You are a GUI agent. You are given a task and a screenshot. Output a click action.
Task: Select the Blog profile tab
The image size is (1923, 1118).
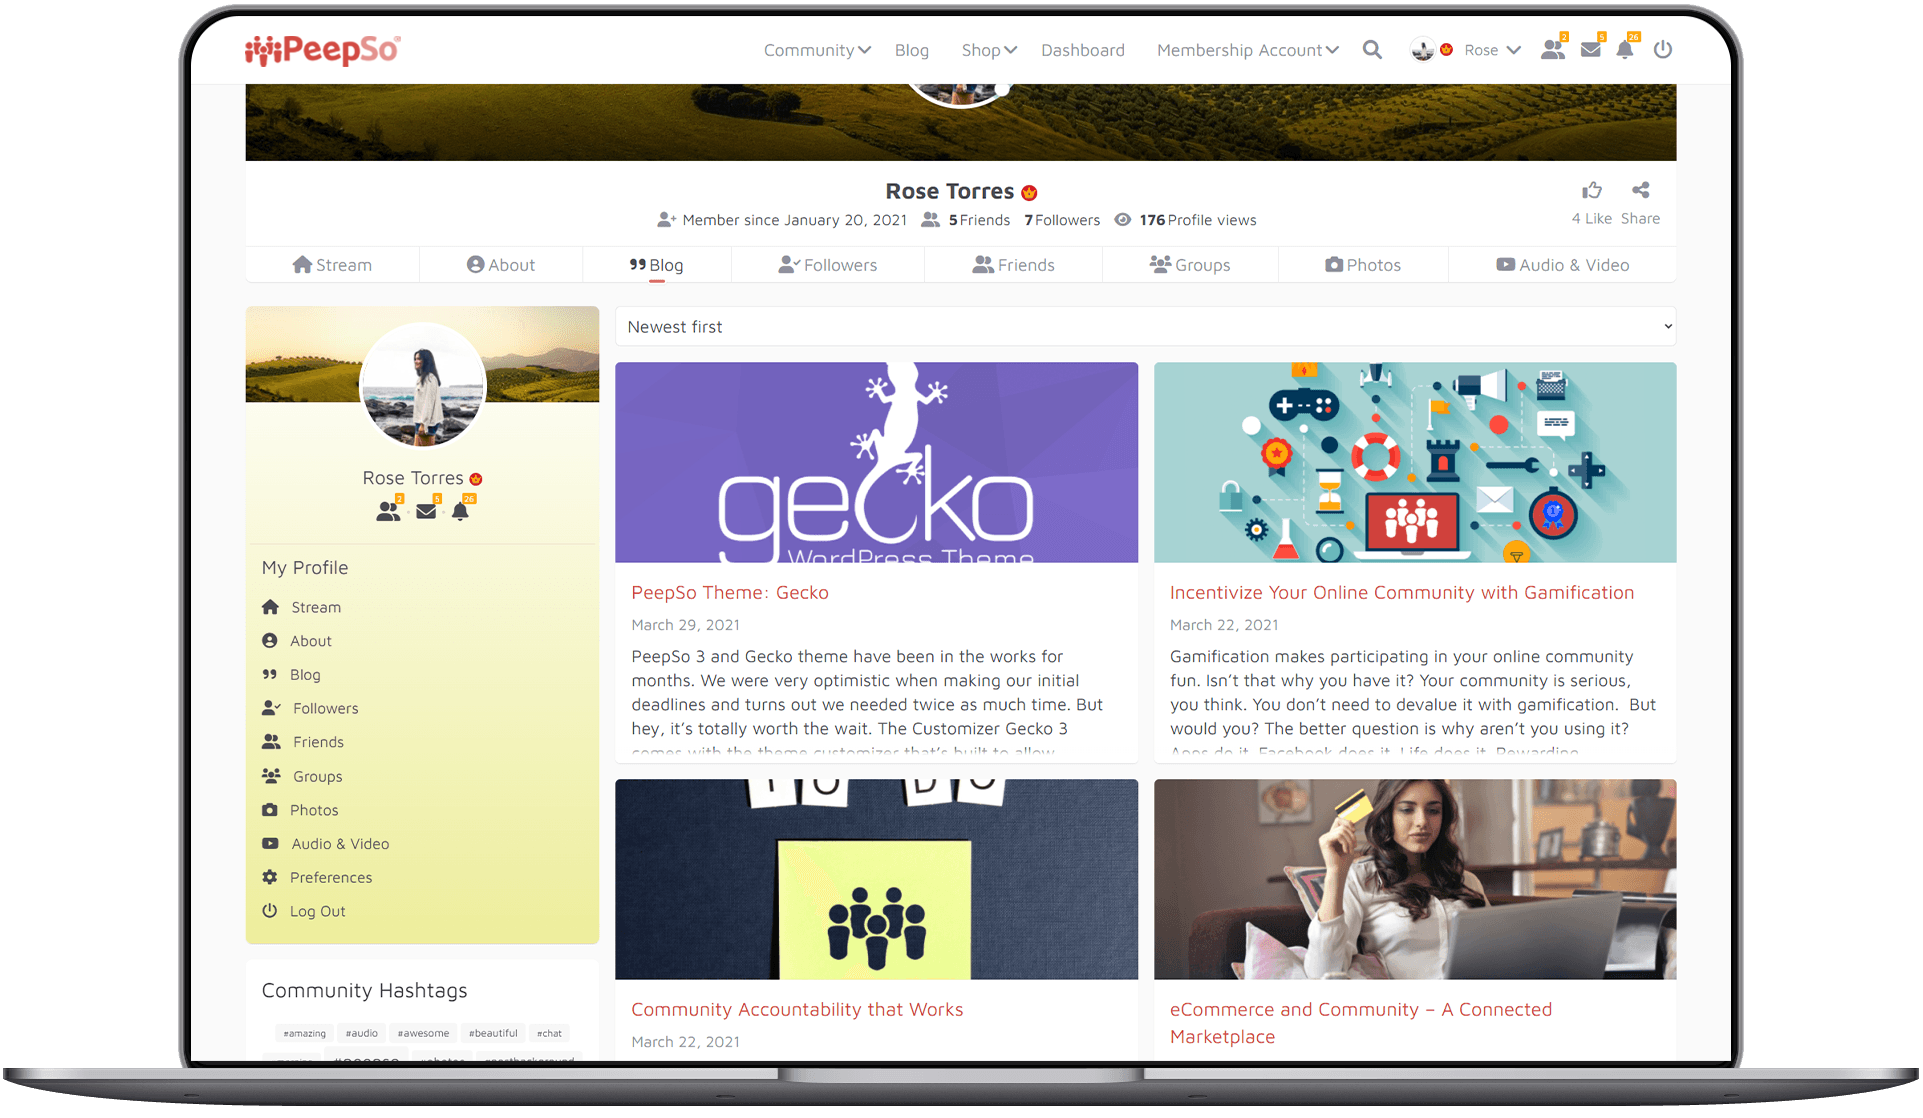pyautogui.click(x=656, y=265)
